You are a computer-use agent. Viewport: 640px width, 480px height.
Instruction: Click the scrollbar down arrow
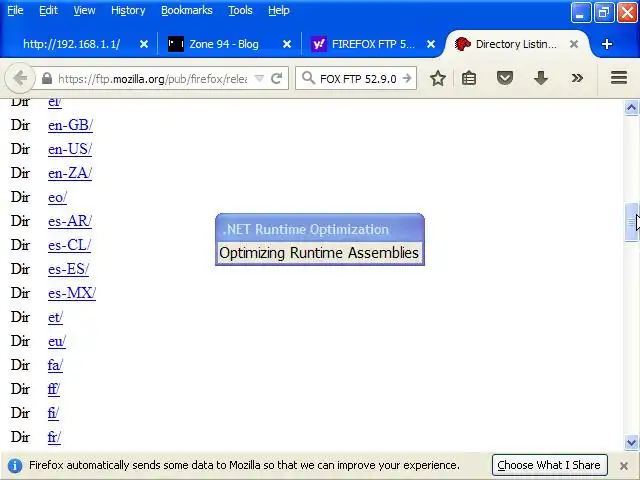click(631, 442)
